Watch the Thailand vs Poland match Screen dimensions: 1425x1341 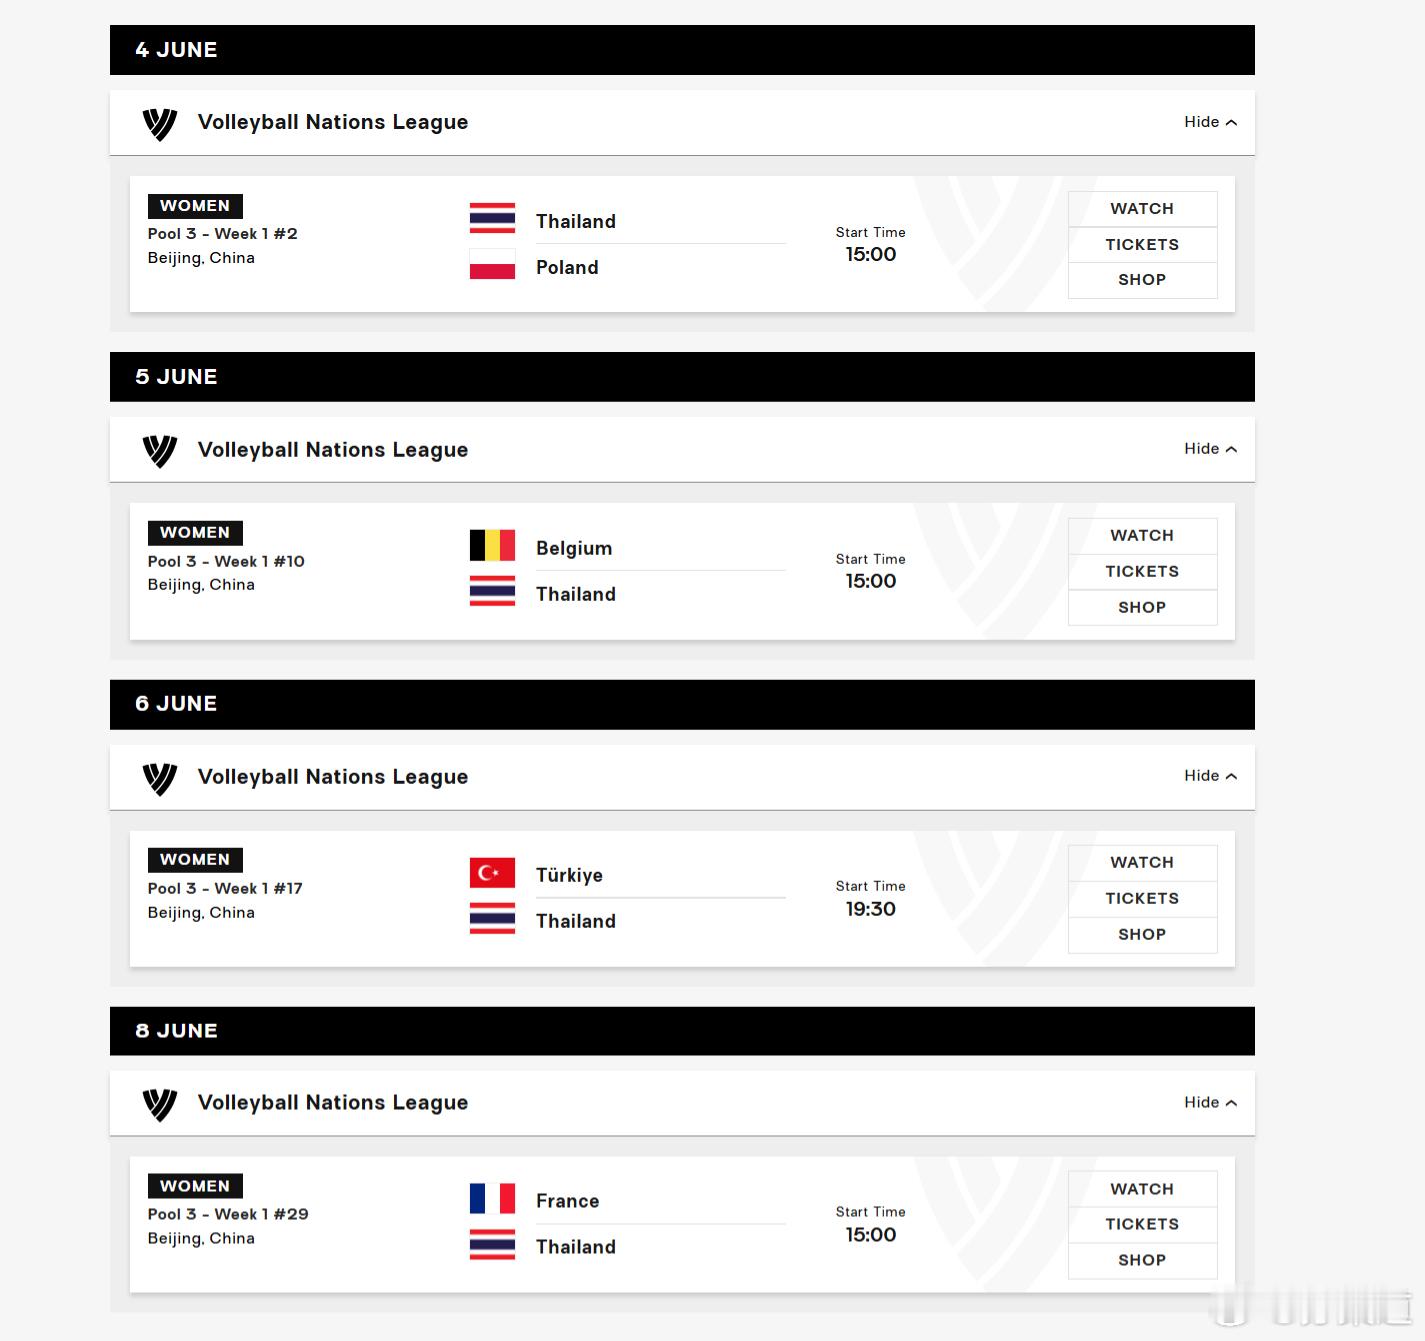point(1142,209)
